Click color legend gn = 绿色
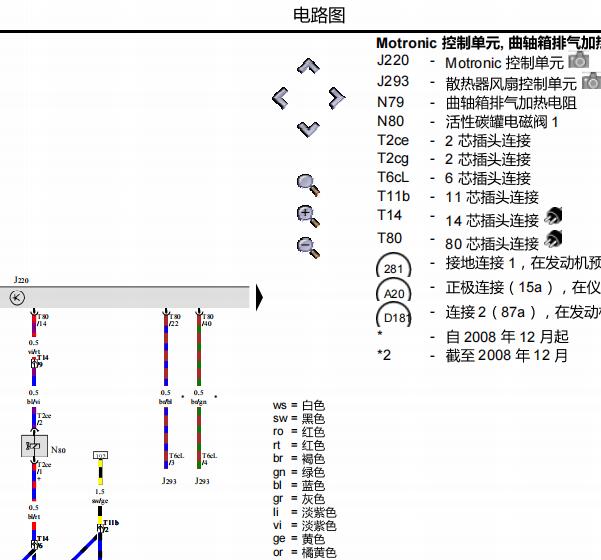601x560 pixels. [x=299, y=472]
